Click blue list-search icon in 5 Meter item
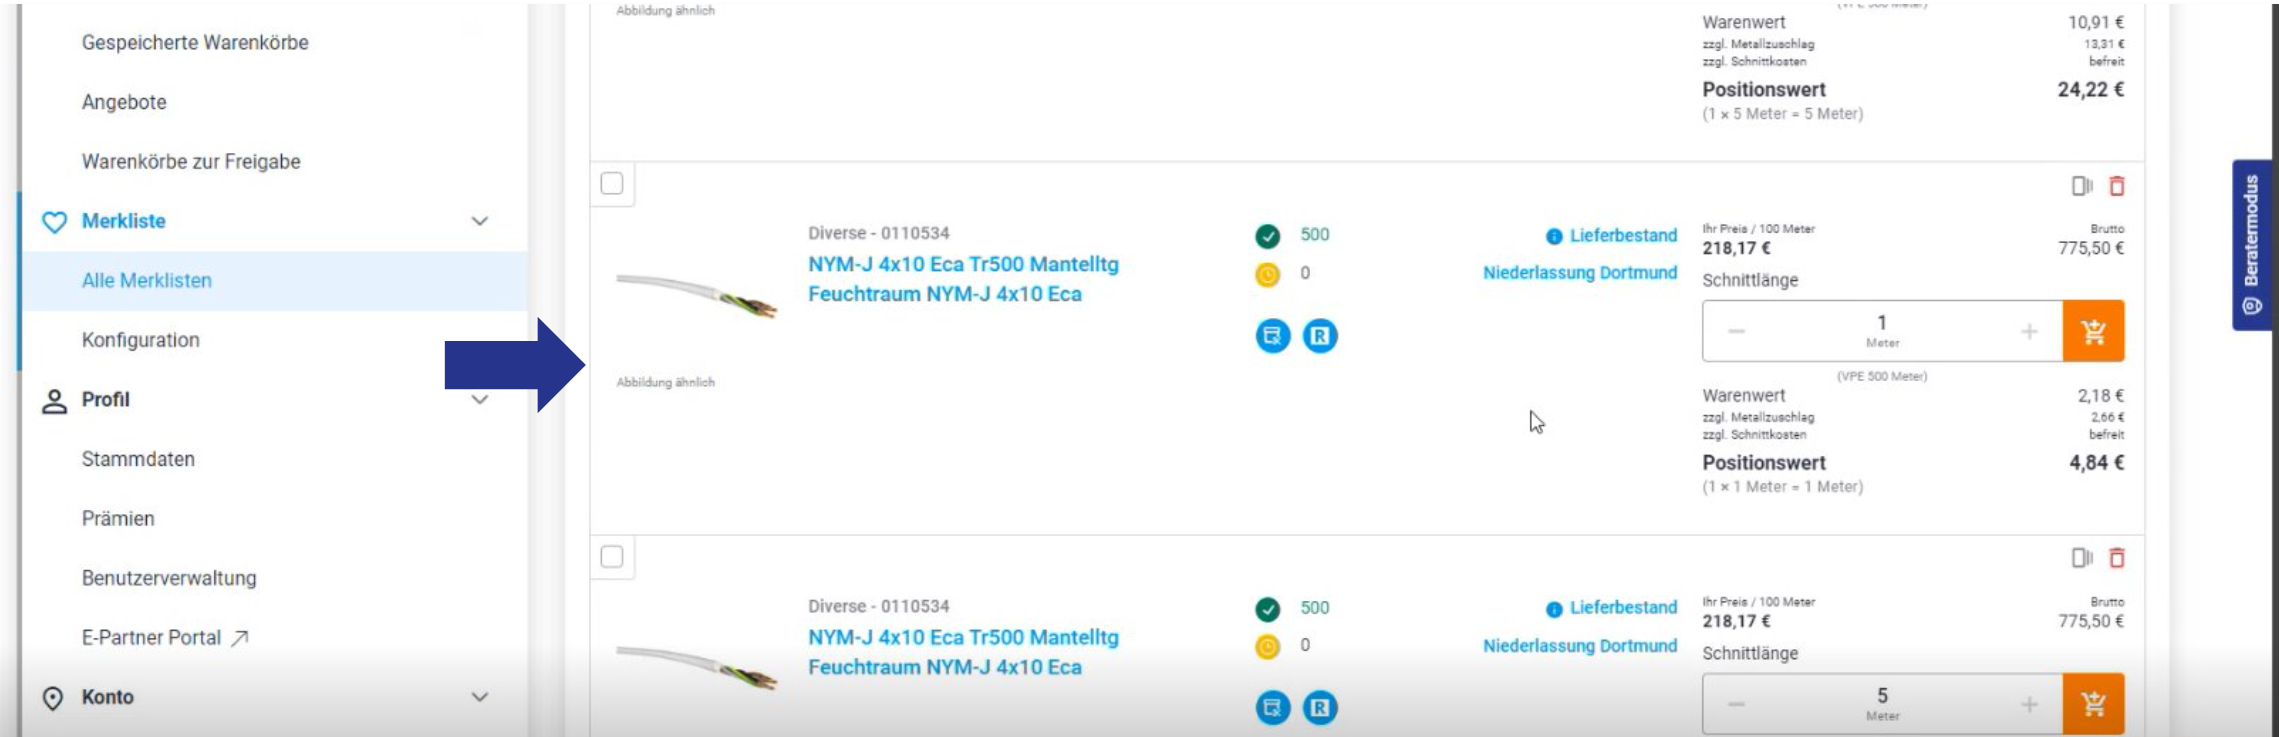2279x737 pixels. coord(1273,708)
